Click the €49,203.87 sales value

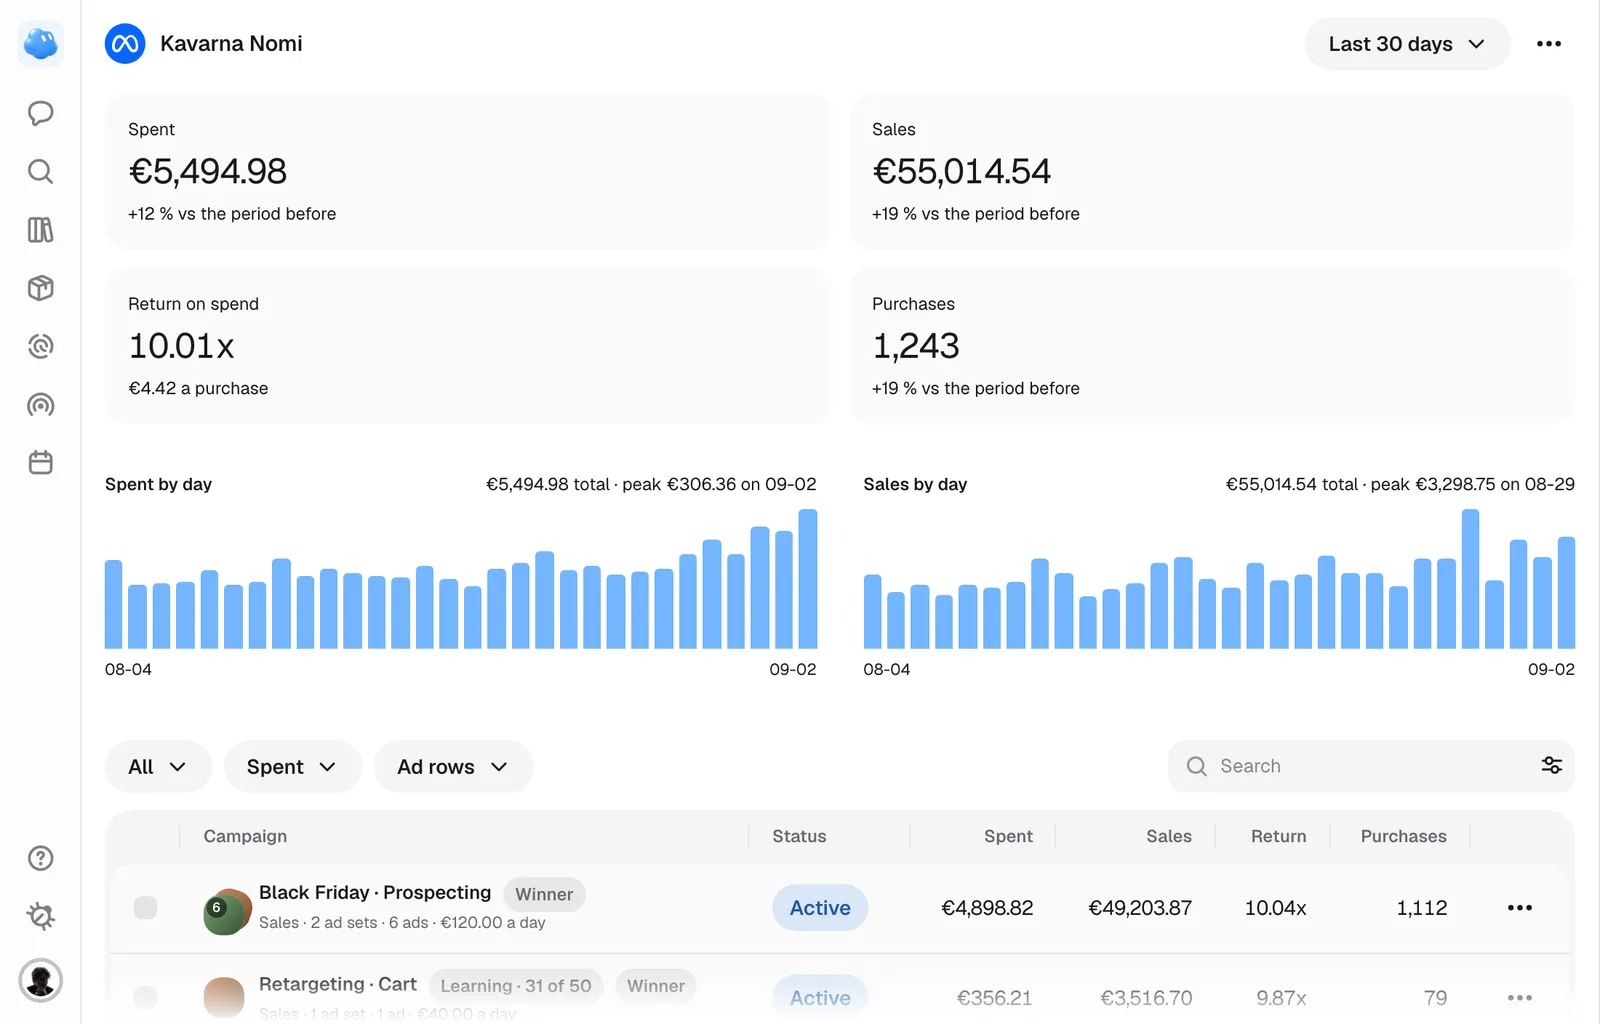1140,908
